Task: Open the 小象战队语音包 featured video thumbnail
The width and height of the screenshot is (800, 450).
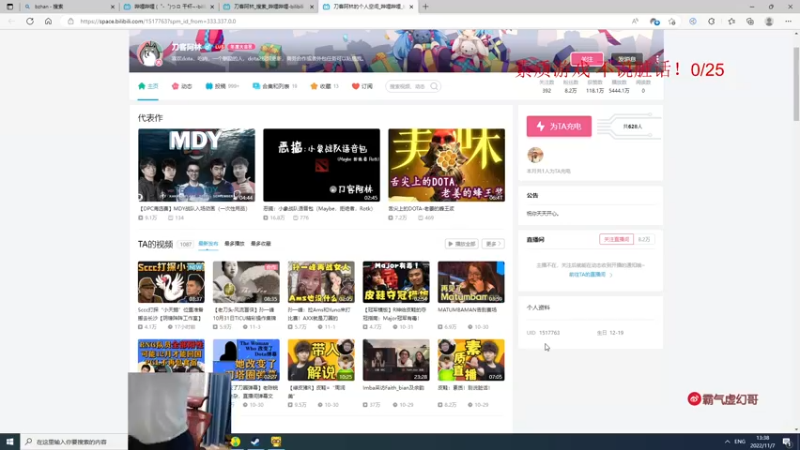Action: 321,165
